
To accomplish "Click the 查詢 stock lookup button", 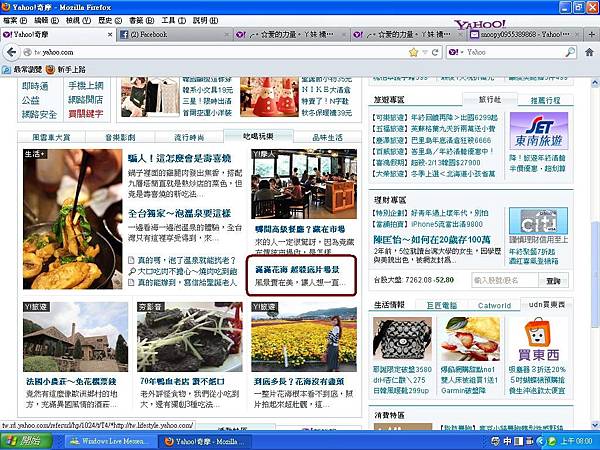I will [x=553, y=280].
